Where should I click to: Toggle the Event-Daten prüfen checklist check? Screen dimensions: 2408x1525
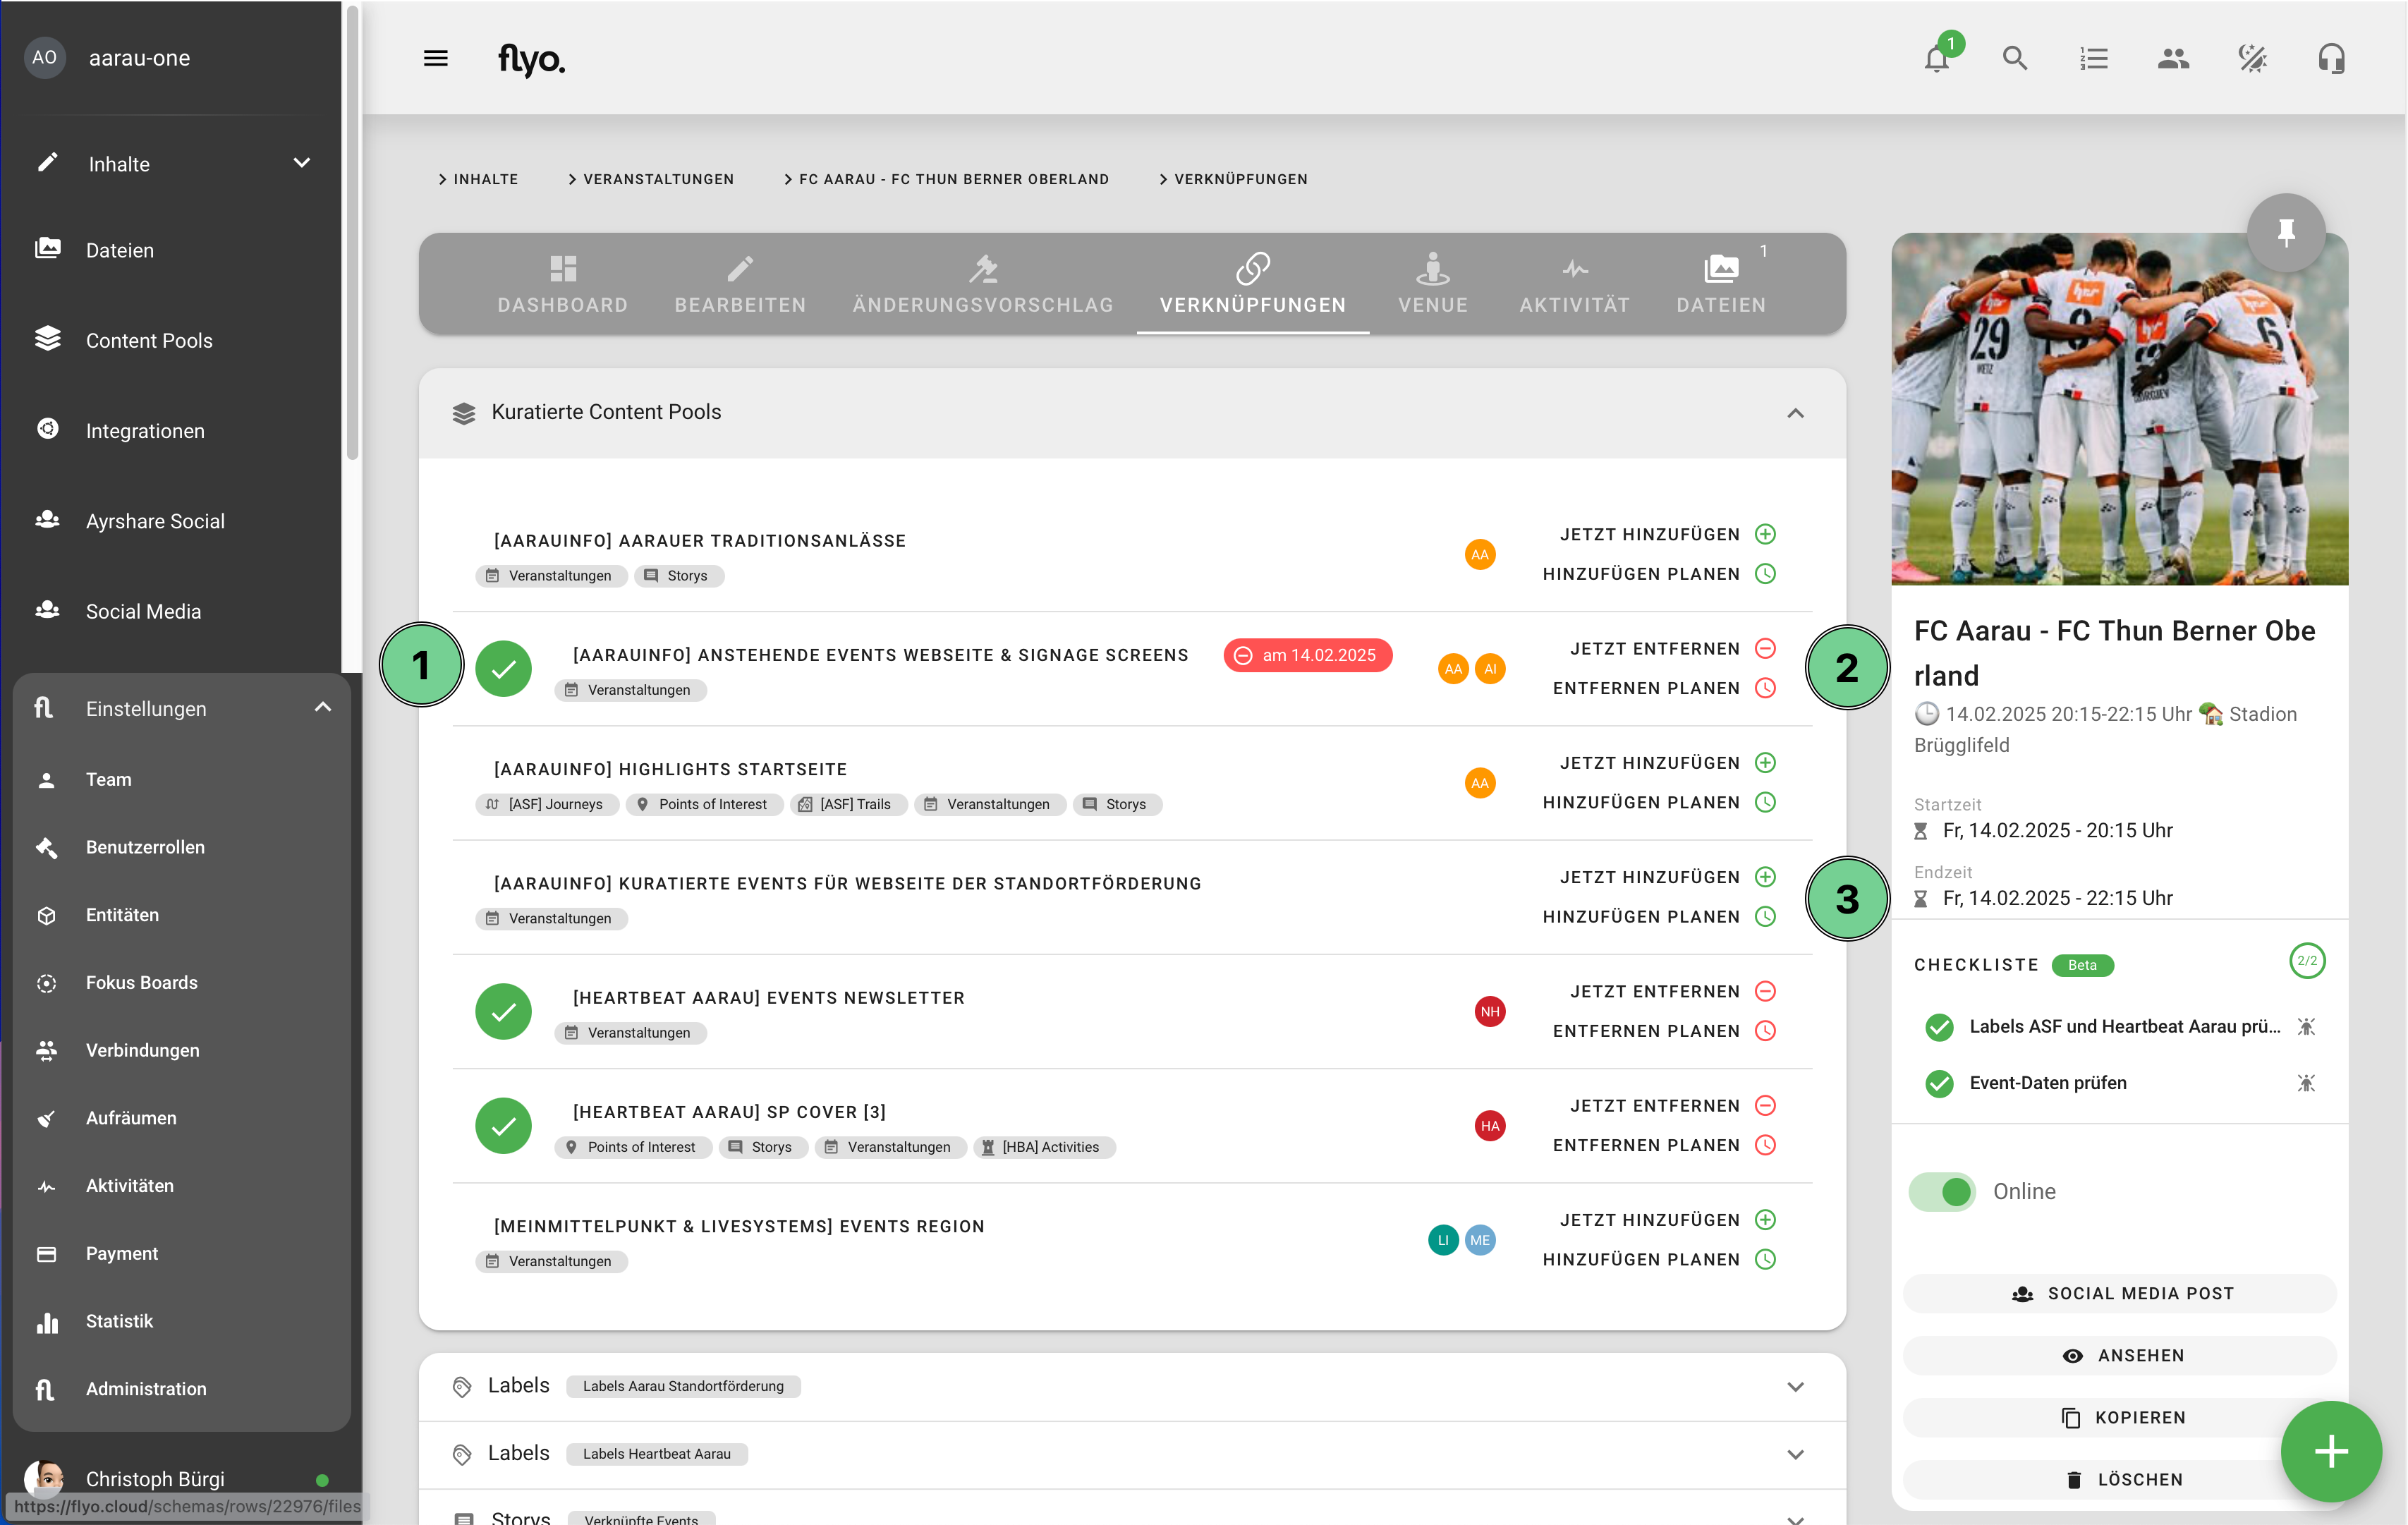(x=1939, y=1083)
